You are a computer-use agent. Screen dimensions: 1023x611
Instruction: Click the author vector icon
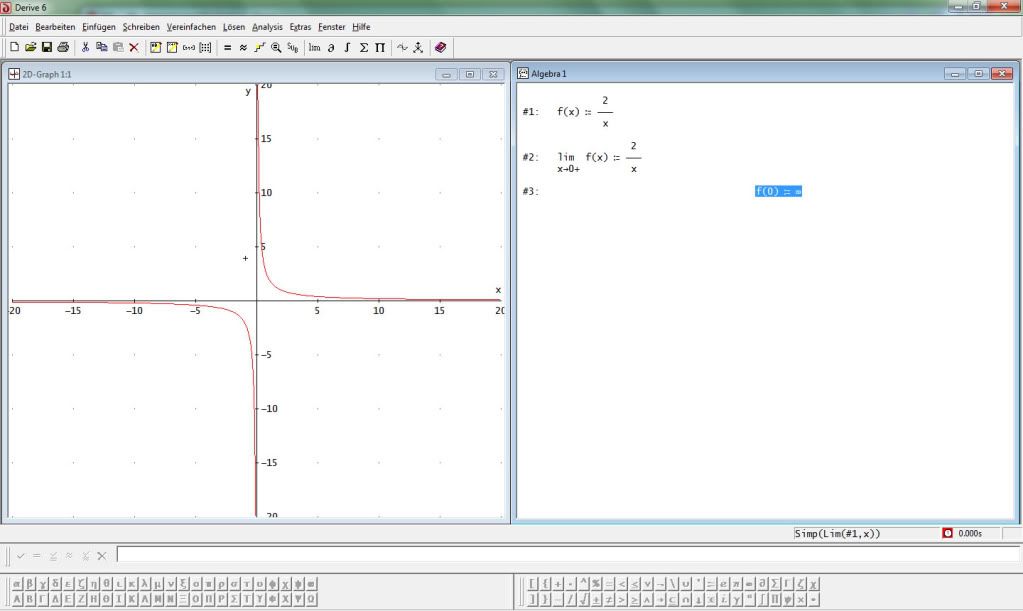[189, 47]
